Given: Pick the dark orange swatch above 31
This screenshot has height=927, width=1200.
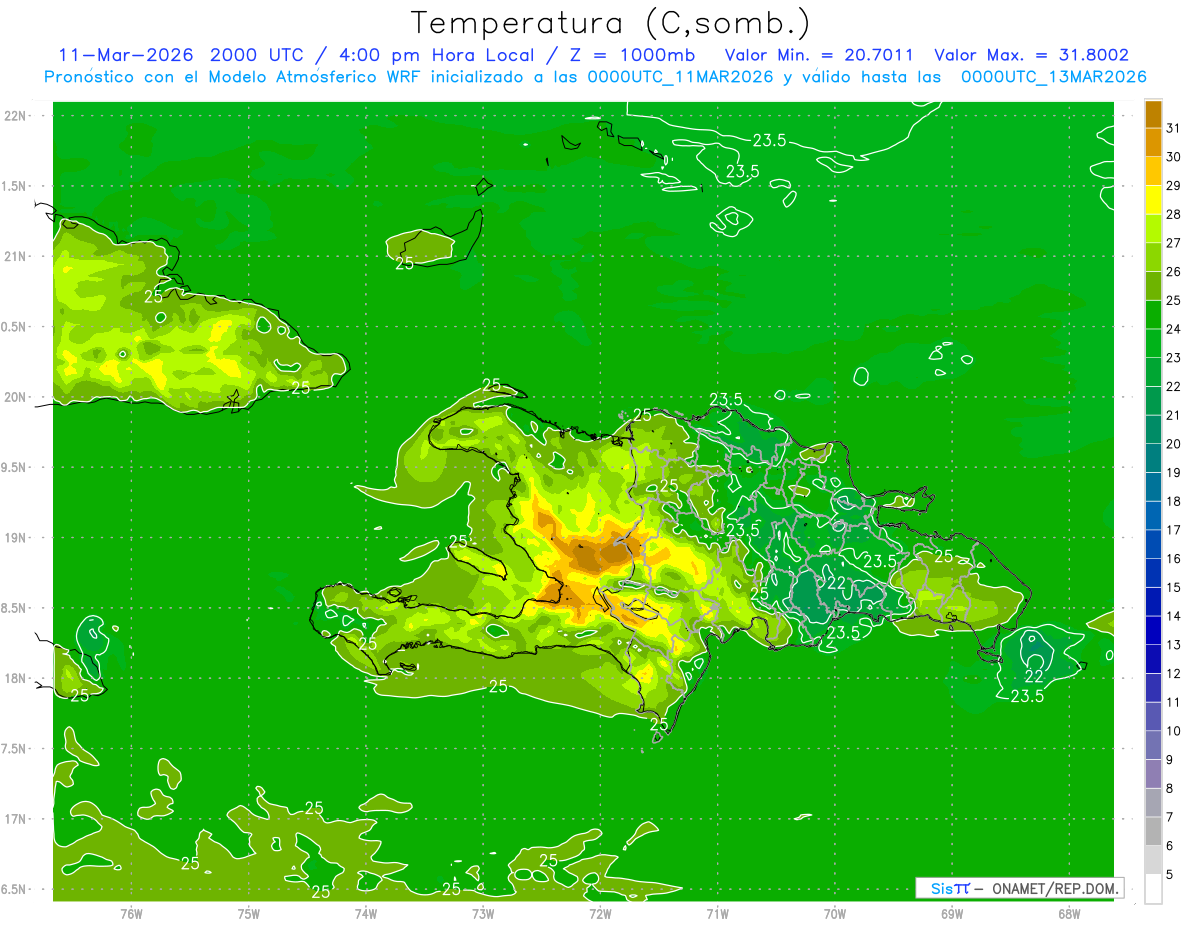Looking at the screenshot, I should [x=1153, y=113].
